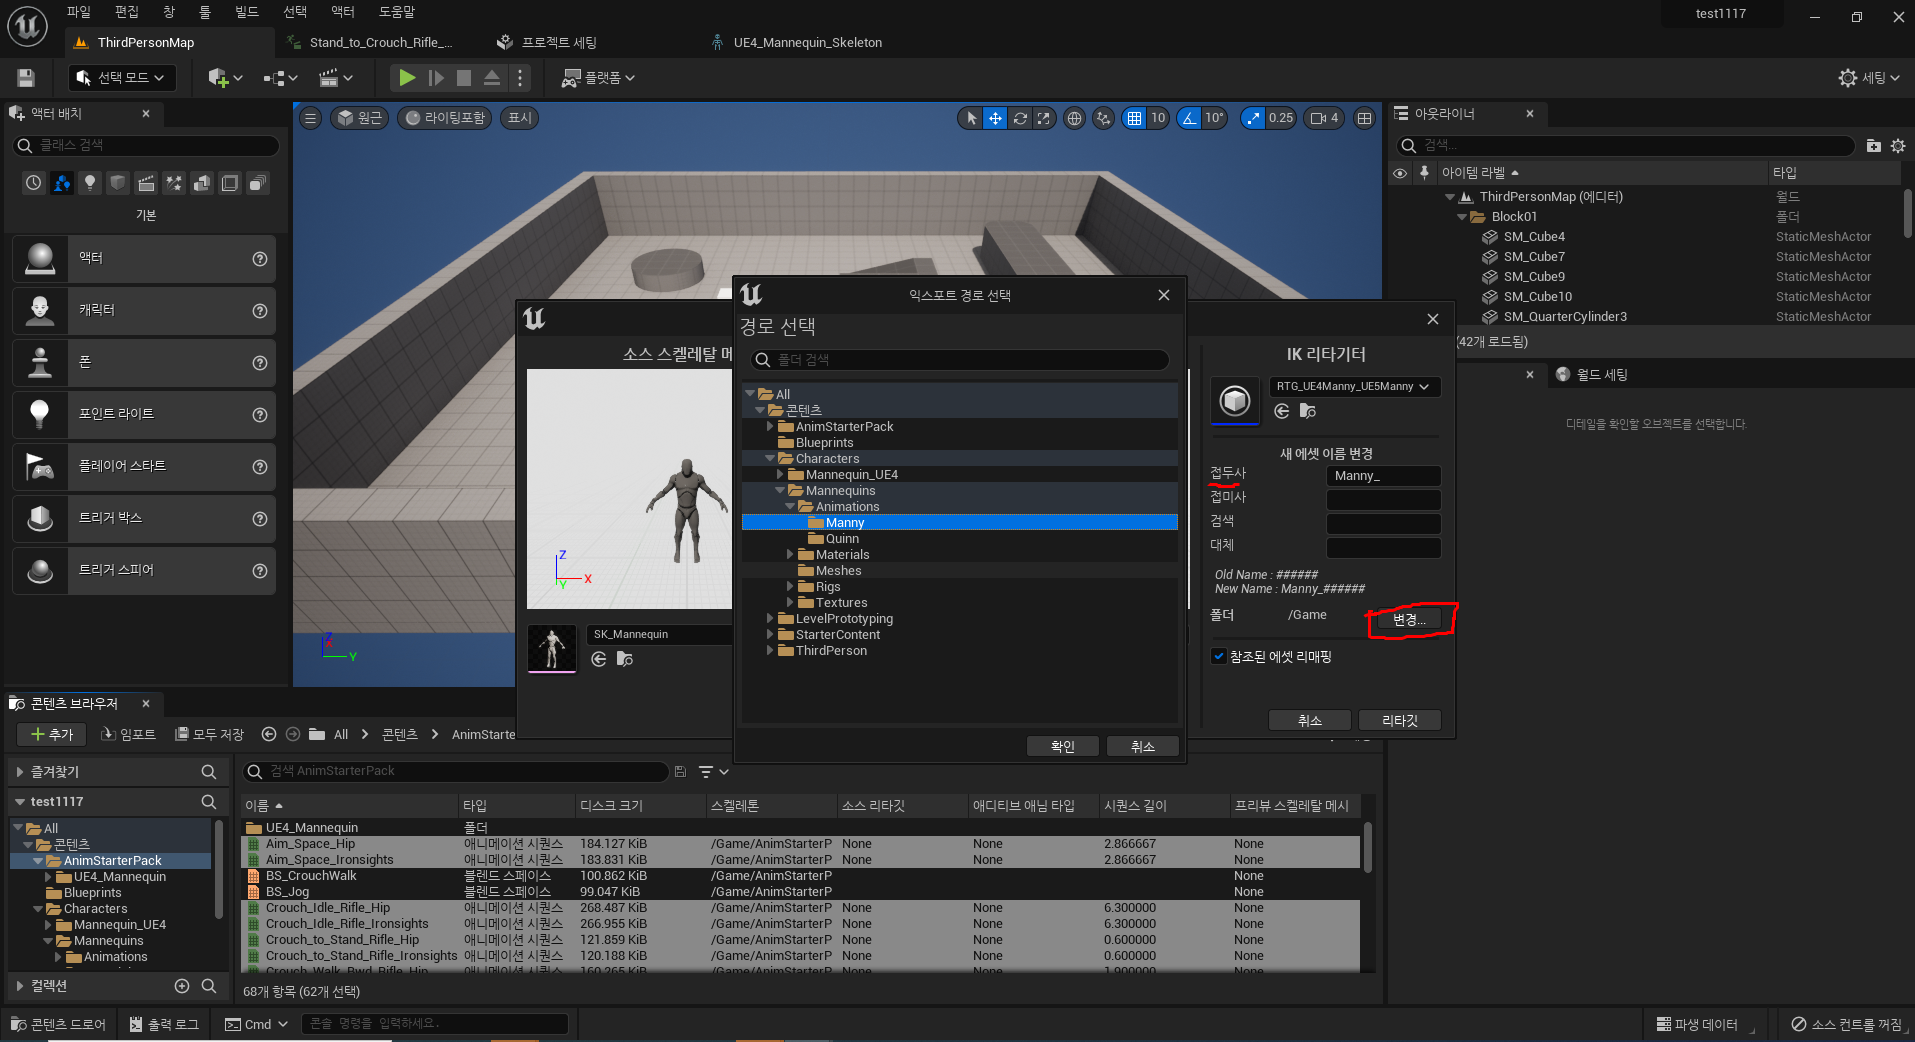The image size is (1915, 1042).
Task: Click 확인 in the path selection dialog
Action: click(1063, 747)
